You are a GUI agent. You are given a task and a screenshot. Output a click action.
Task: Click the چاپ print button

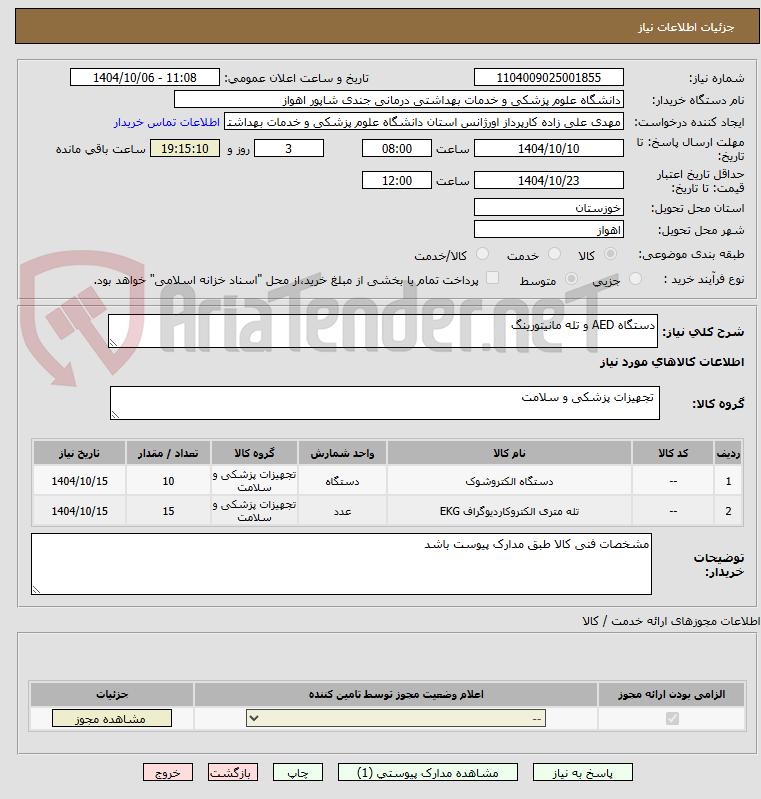[298, 773]
